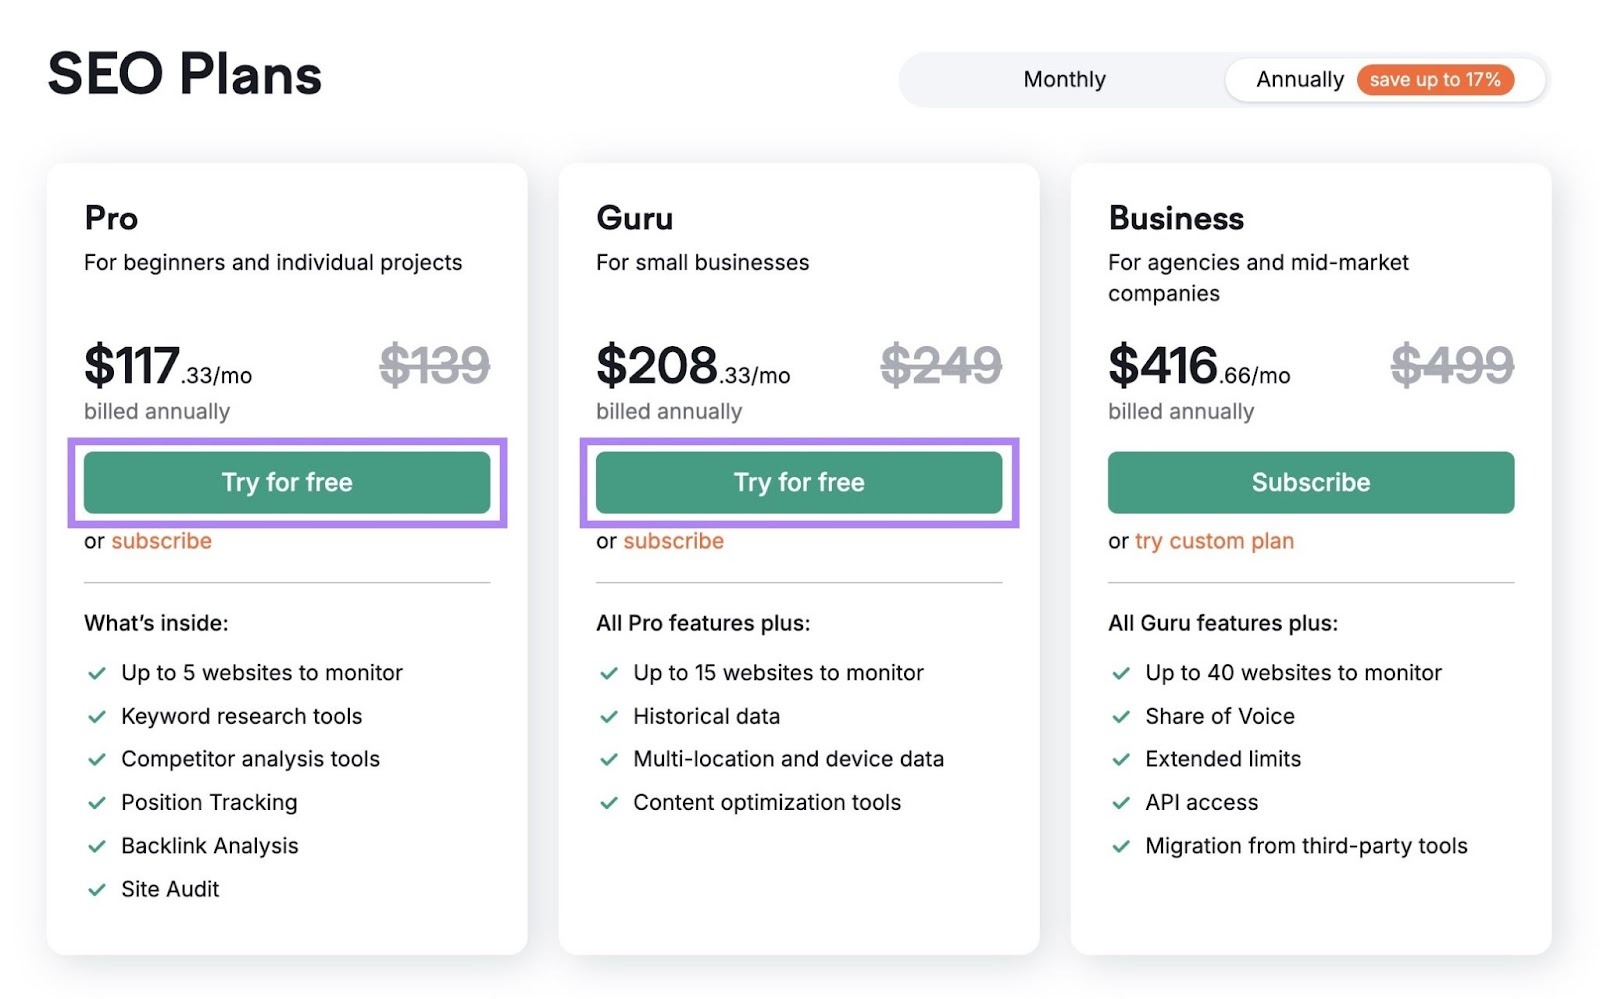Click the checkmark beside 'API access'
Screen dimensions: 1600x999
coord(1121,802)
